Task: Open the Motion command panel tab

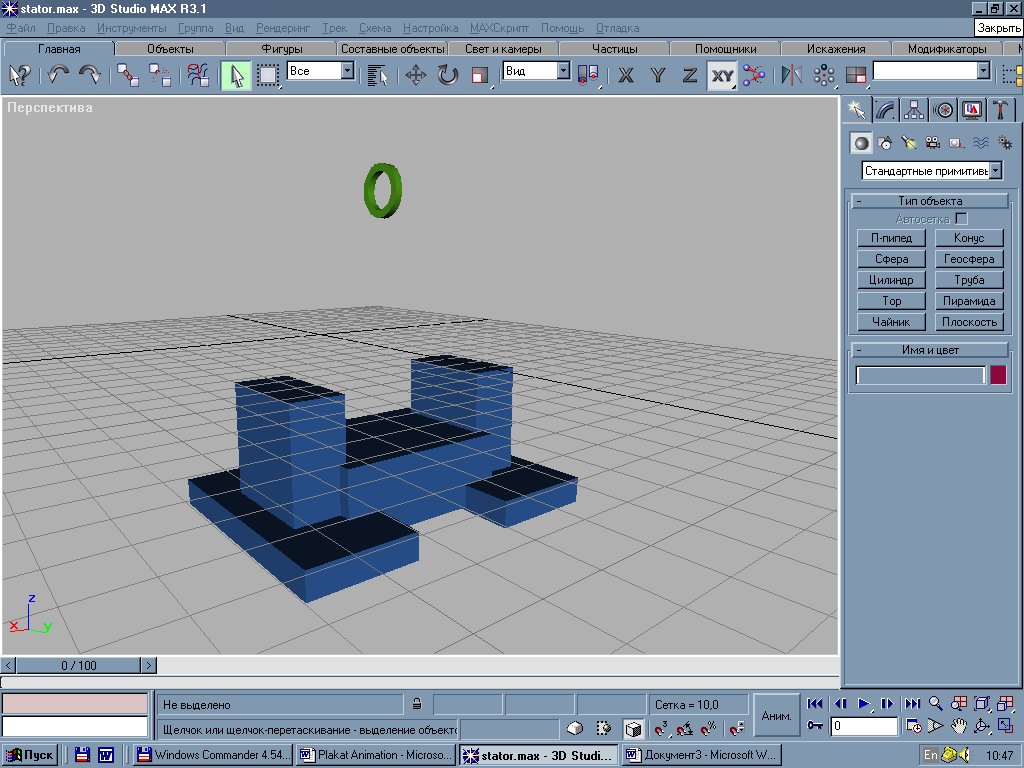Action: [x=943, y=110]
